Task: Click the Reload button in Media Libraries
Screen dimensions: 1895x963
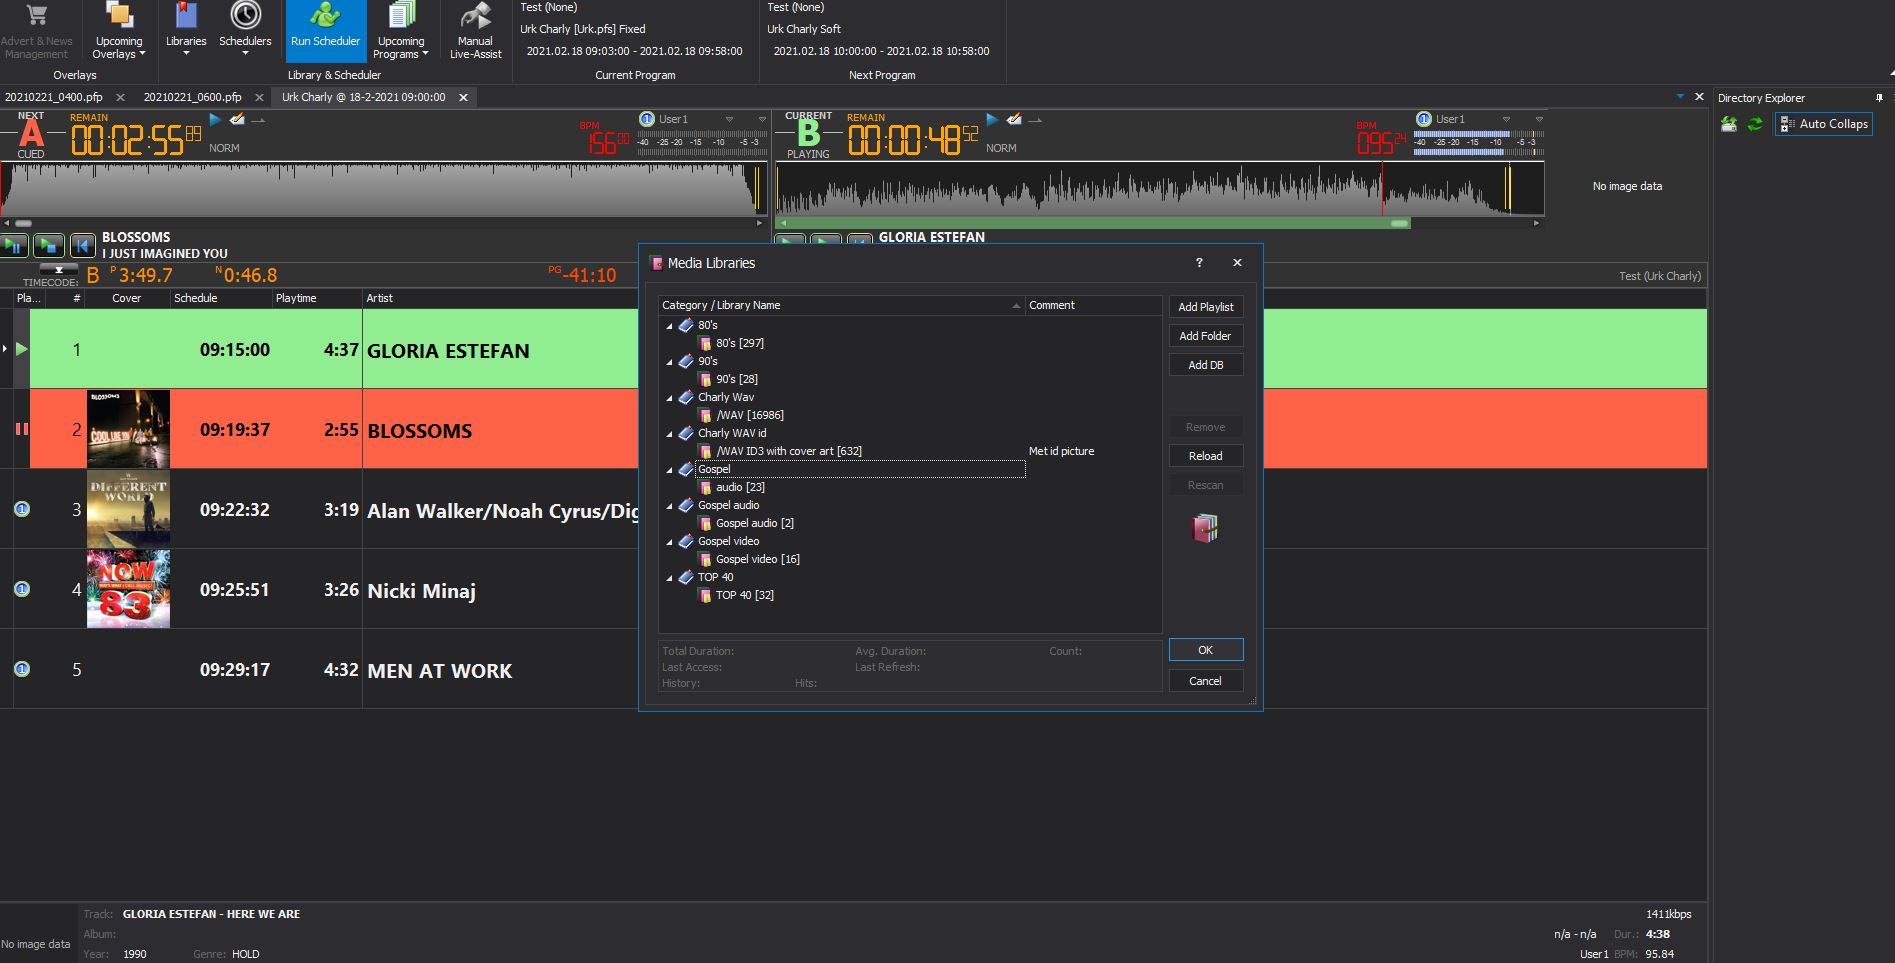Action: [1205, 456]
